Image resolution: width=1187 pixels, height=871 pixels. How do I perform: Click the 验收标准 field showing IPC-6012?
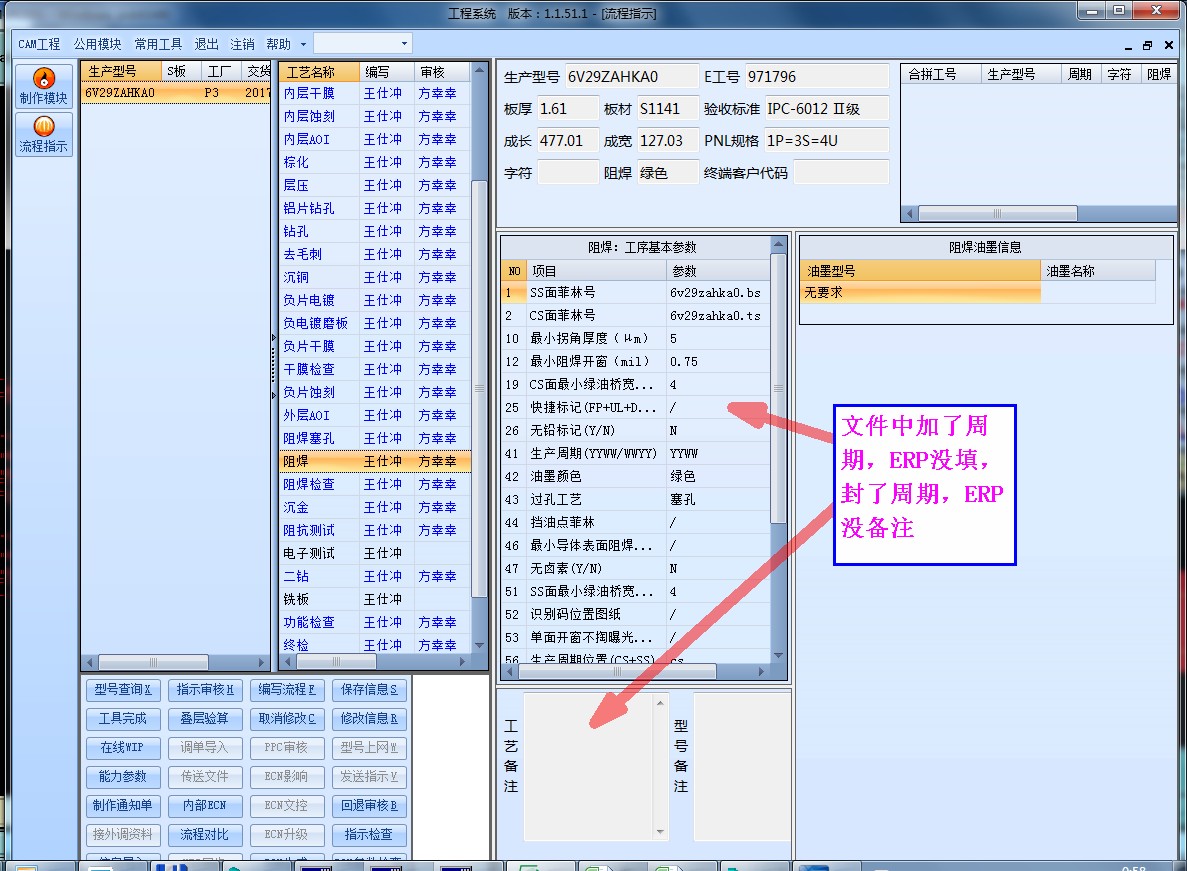[827, 109]
